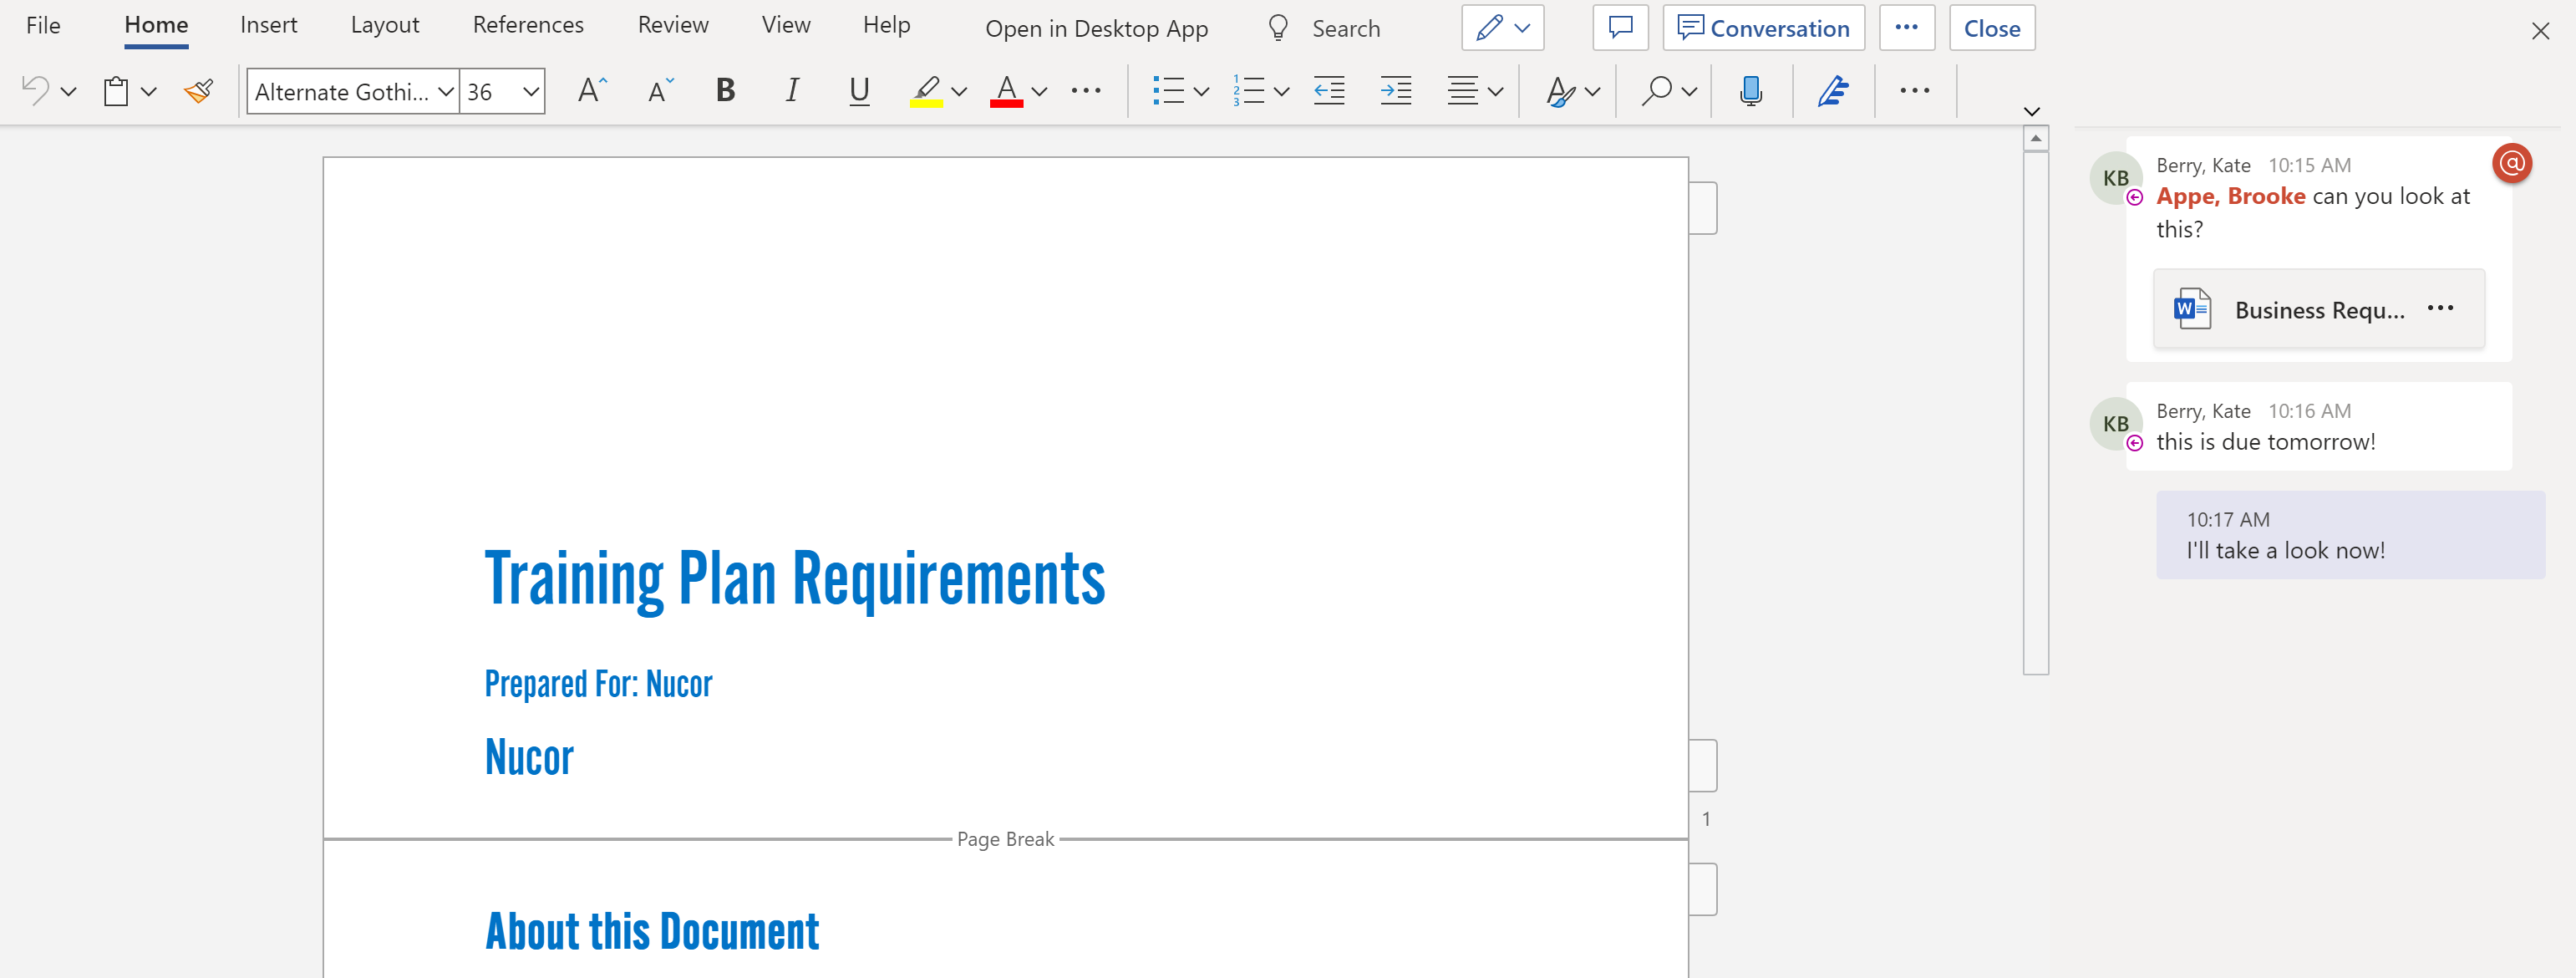Click the Find magnifier icon
The image size is (2576, 978).
pyautogui.click(x=1656, y=91)
